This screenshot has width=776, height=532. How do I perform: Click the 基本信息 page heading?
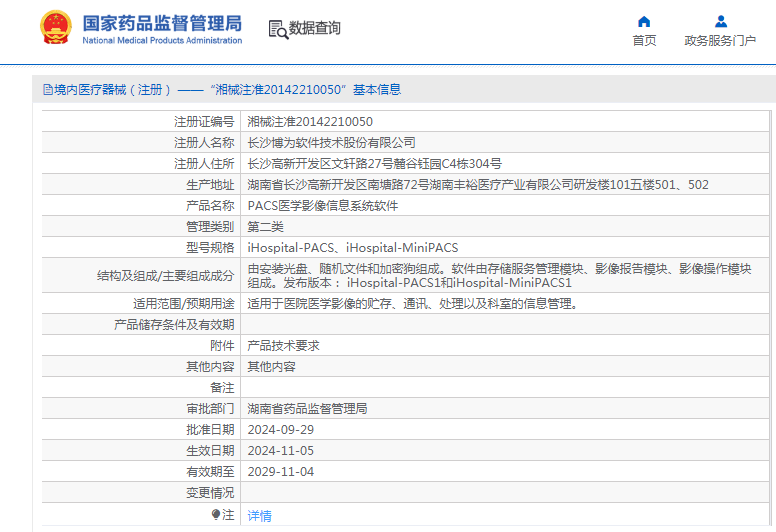click(x=377, y=90)
